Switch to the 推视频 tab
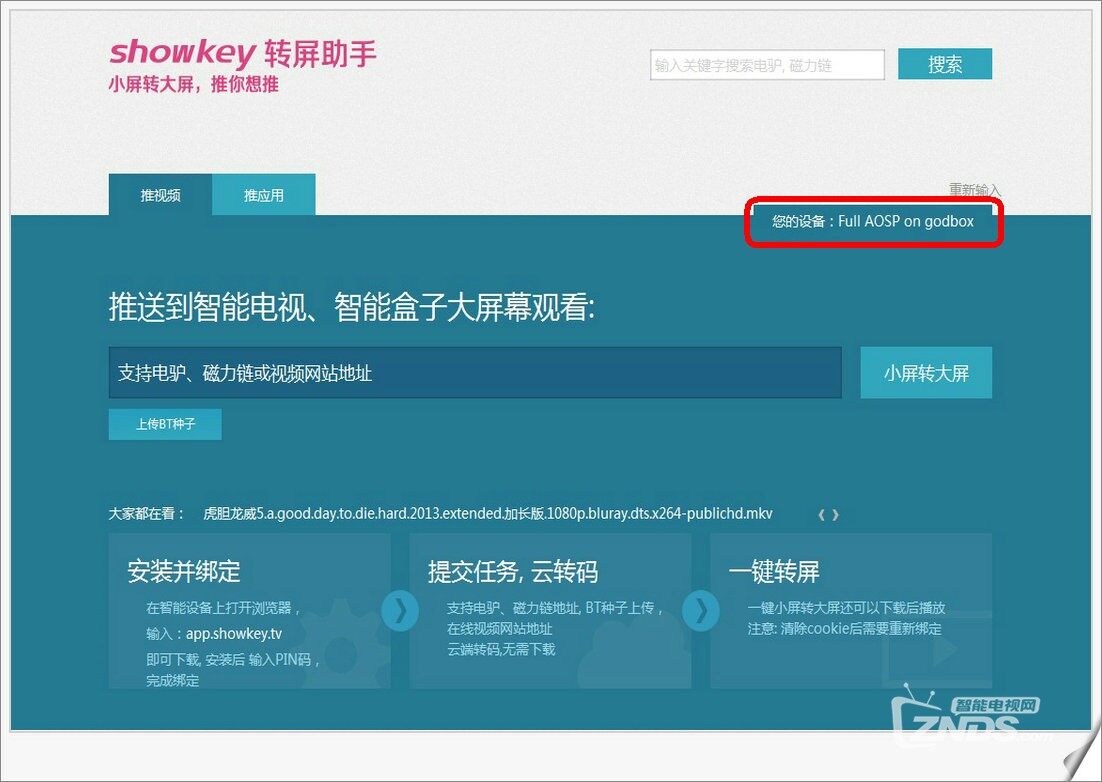The width and height of the screenshot is (1102, 782). coord(160,195)
